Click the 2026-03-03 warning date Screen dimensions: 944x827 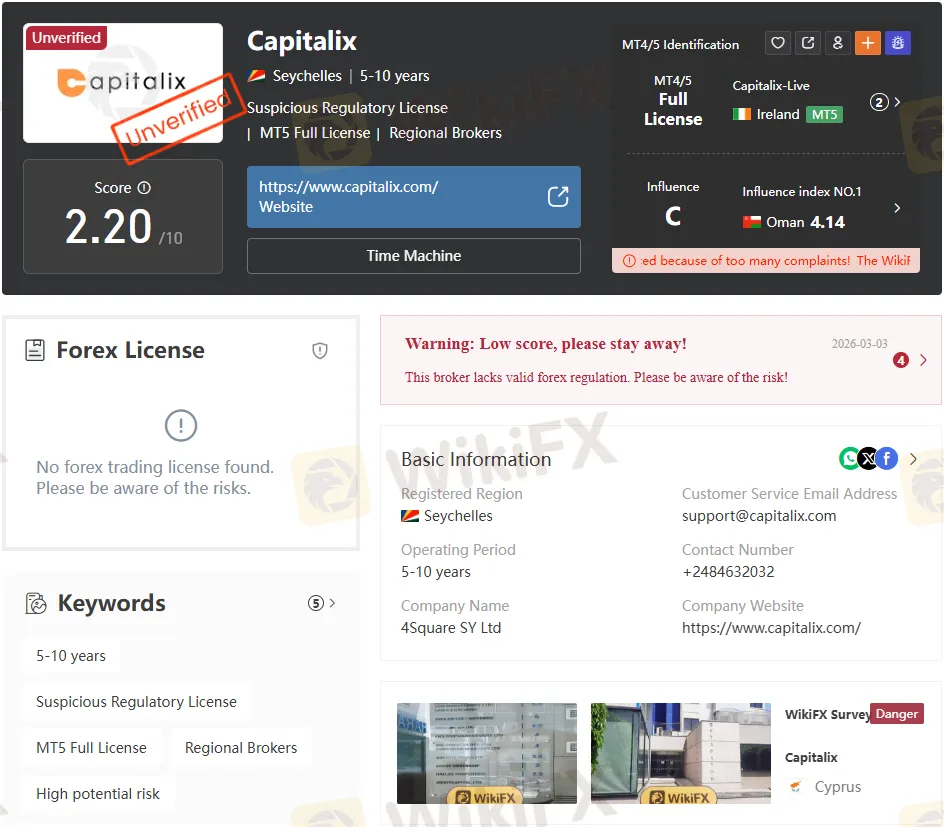click(x=859, y=344)
